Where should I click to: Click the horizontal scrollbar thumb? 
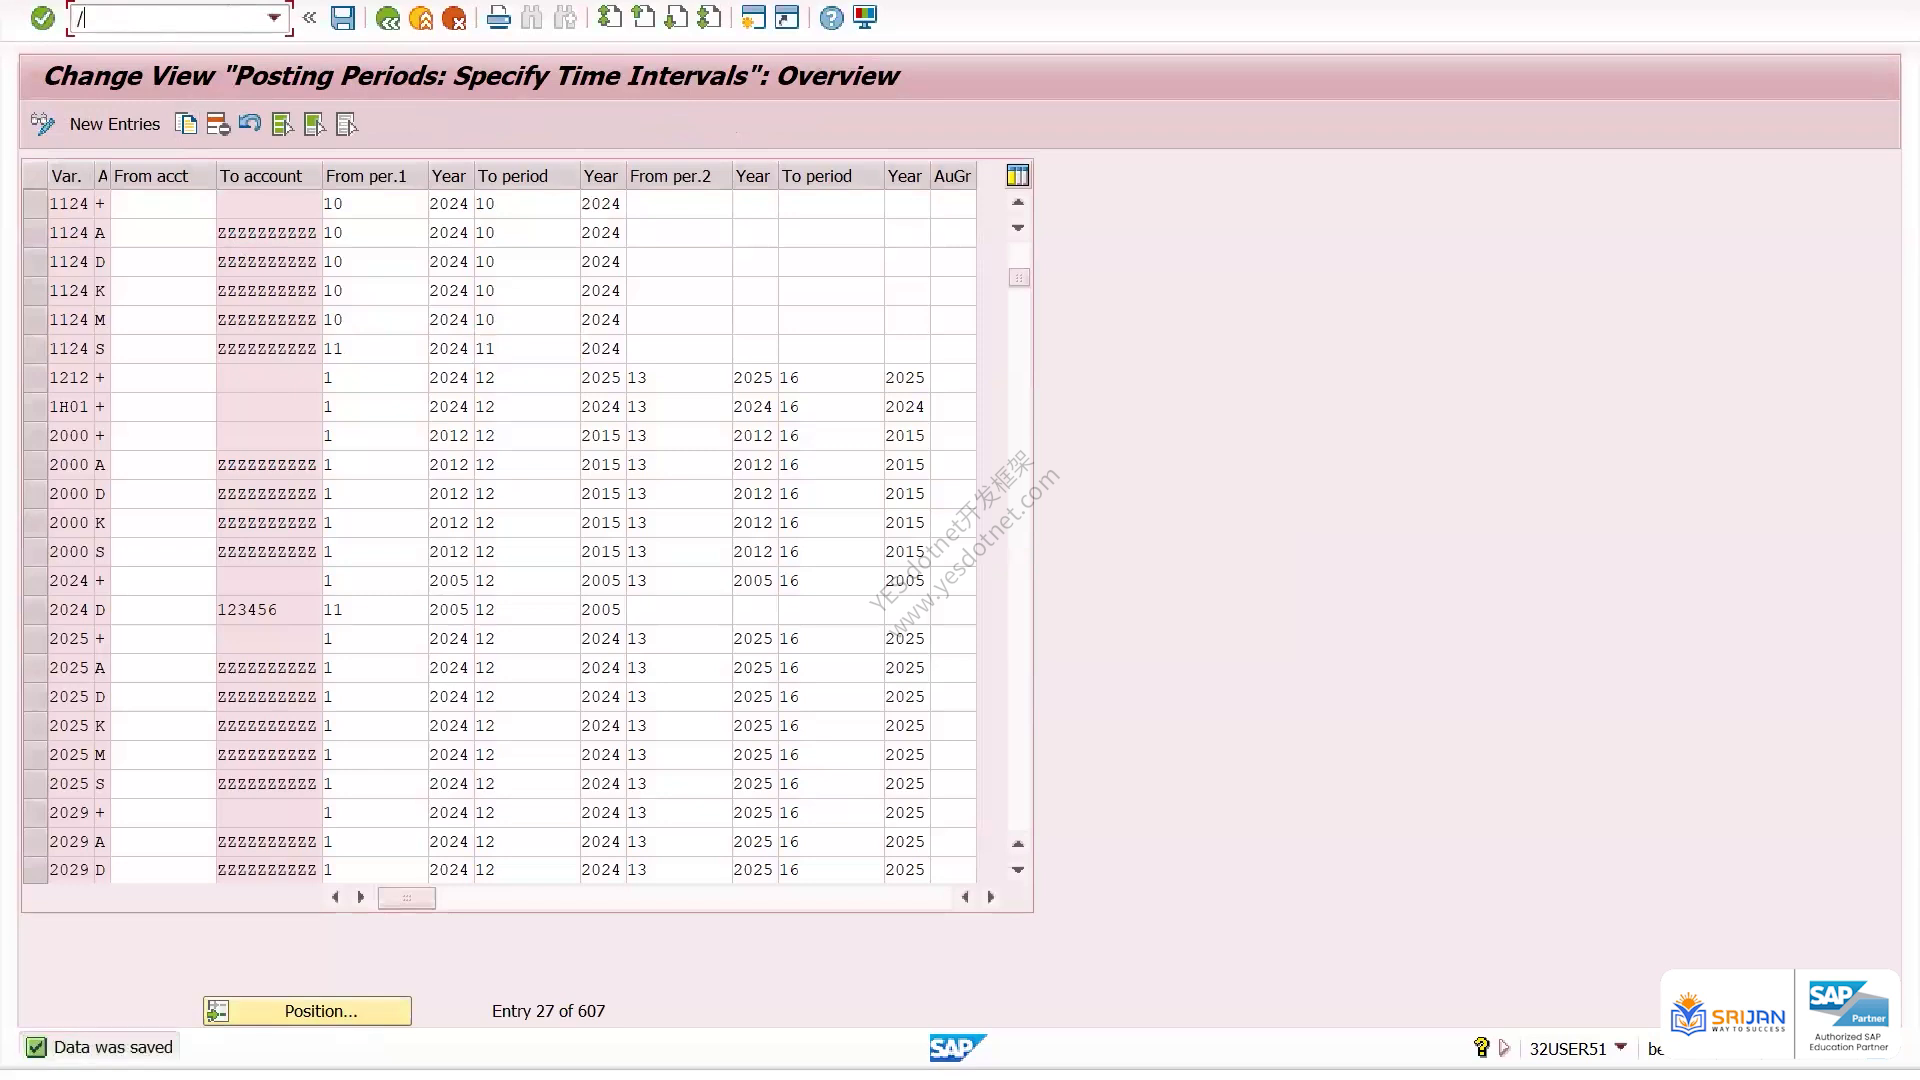[x=406, y=898]
